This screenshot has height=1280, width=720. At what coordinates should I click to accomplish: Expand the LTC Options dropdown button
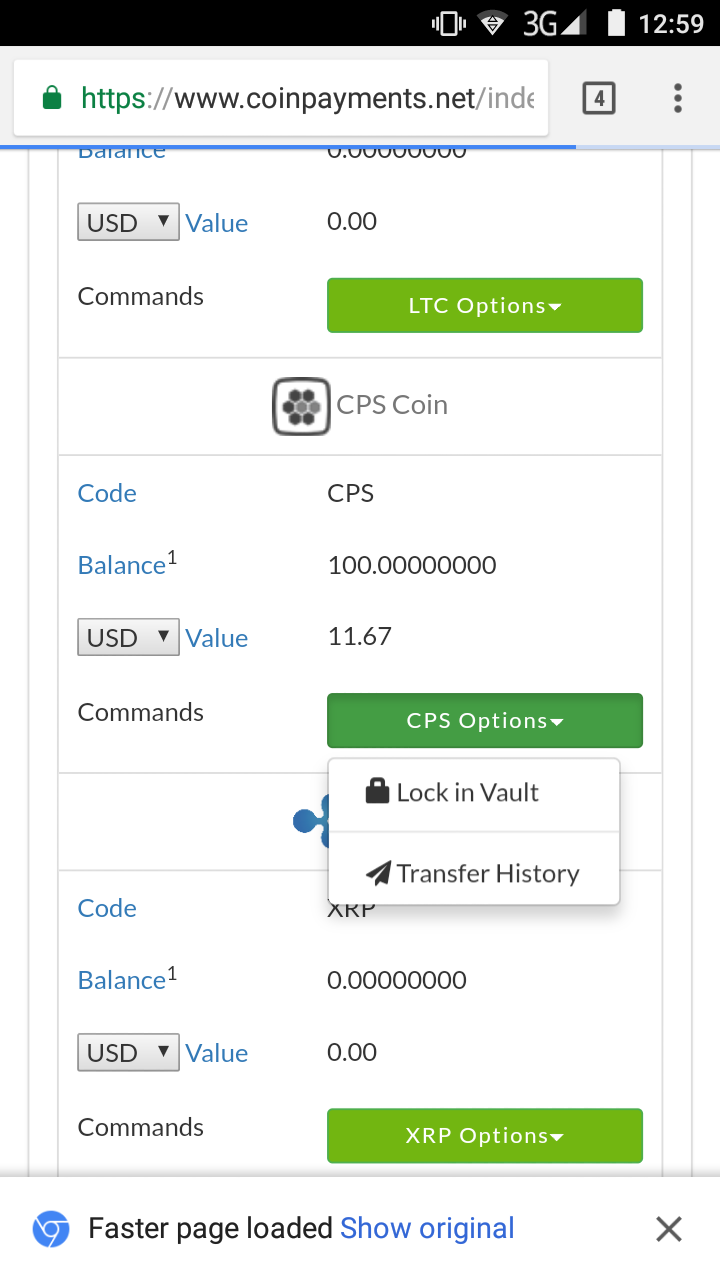[x=484, y=306]
